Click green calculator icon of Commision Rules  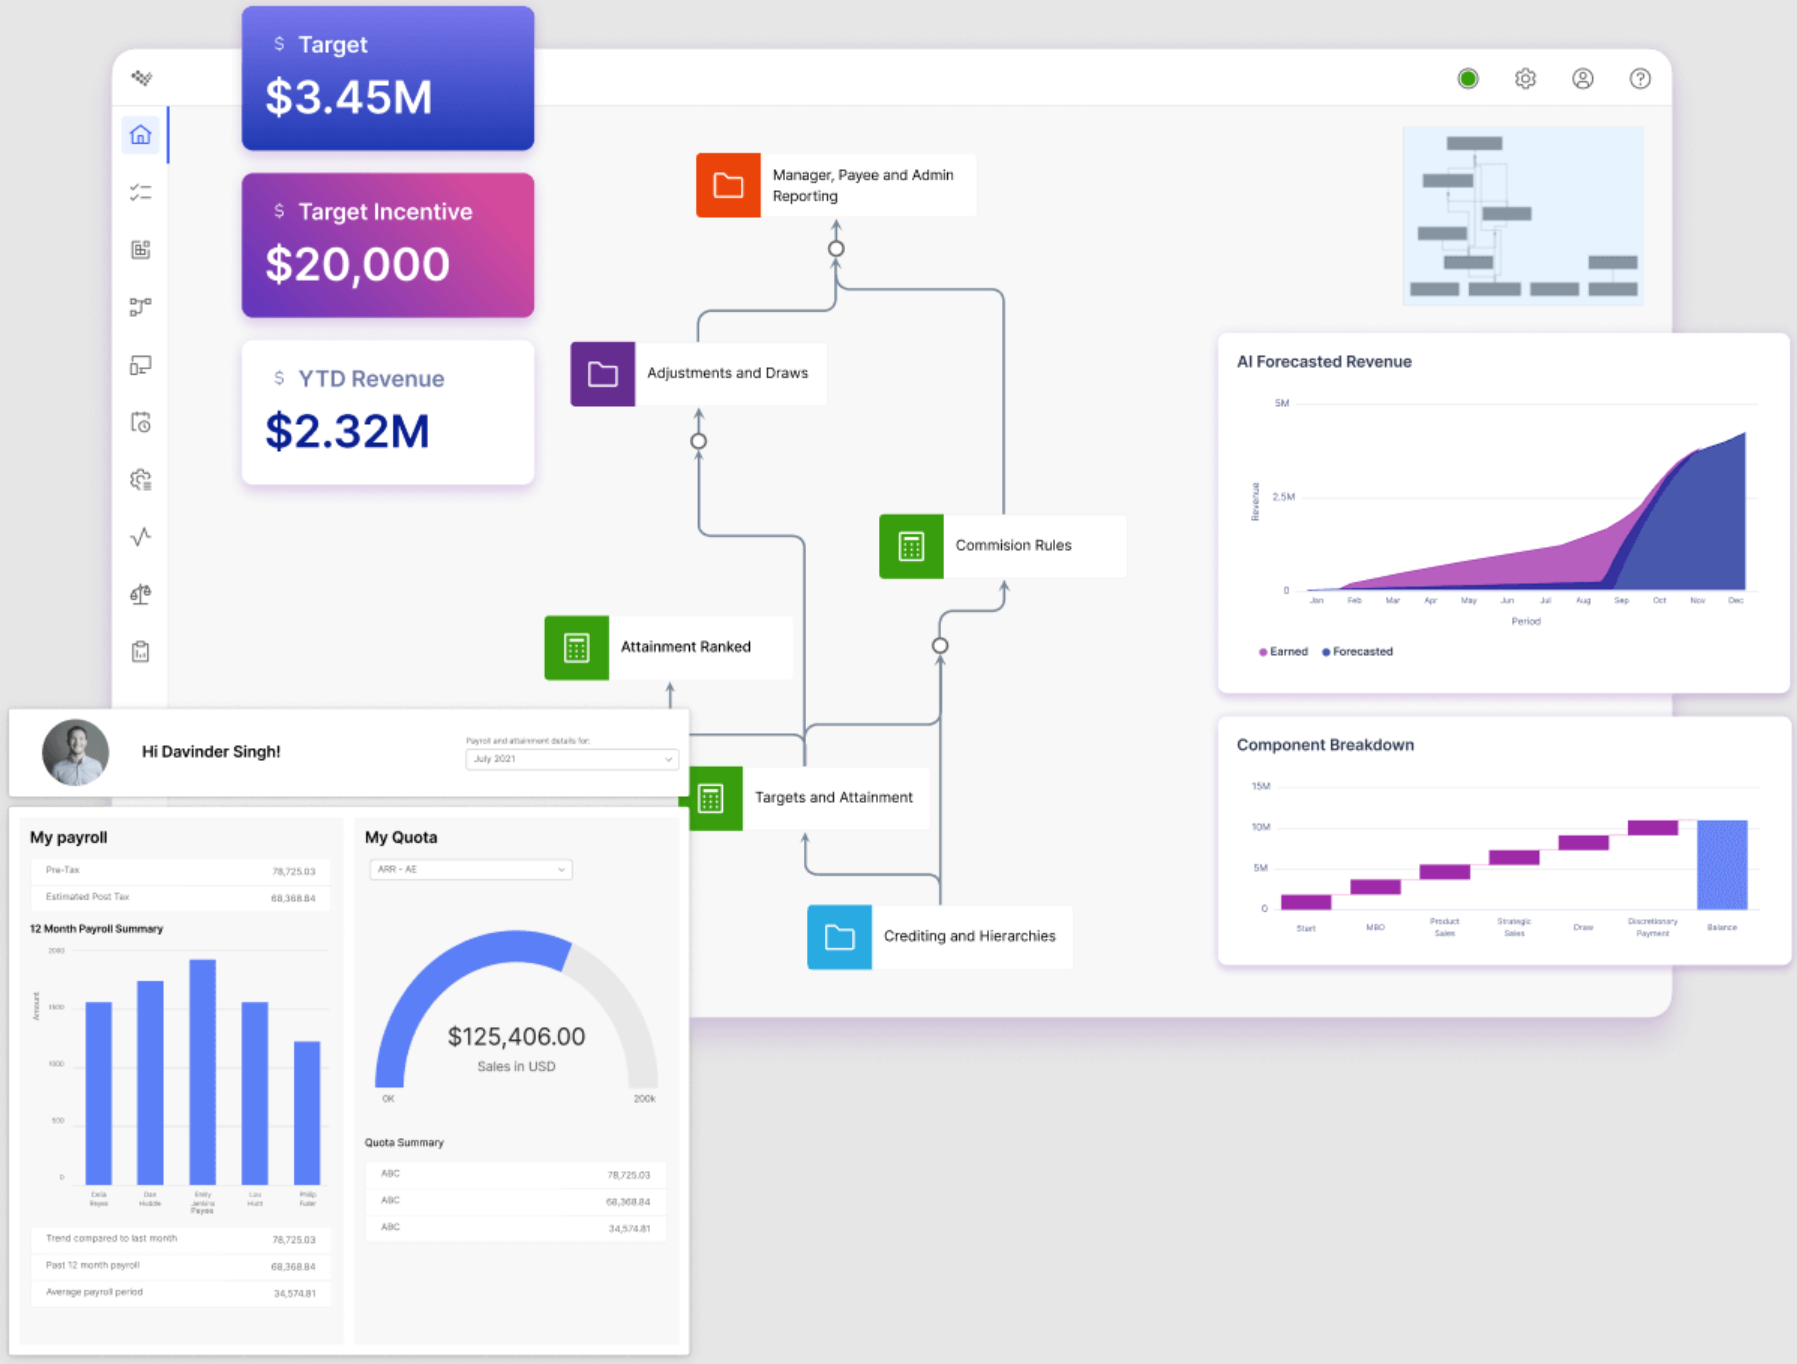[x=911, y=546]
